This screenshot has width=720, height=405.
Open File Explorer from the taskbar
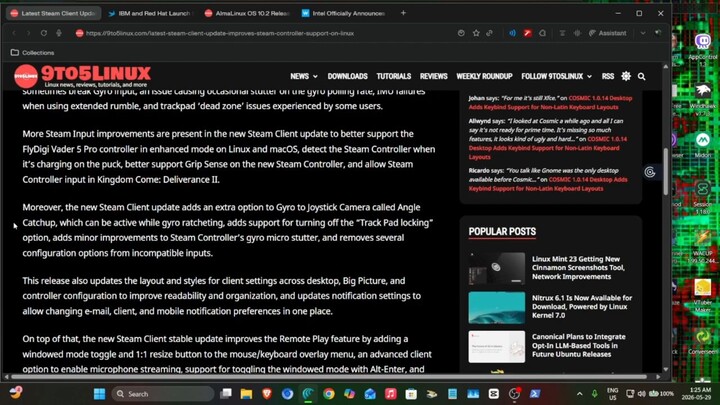tap(246, 394)
